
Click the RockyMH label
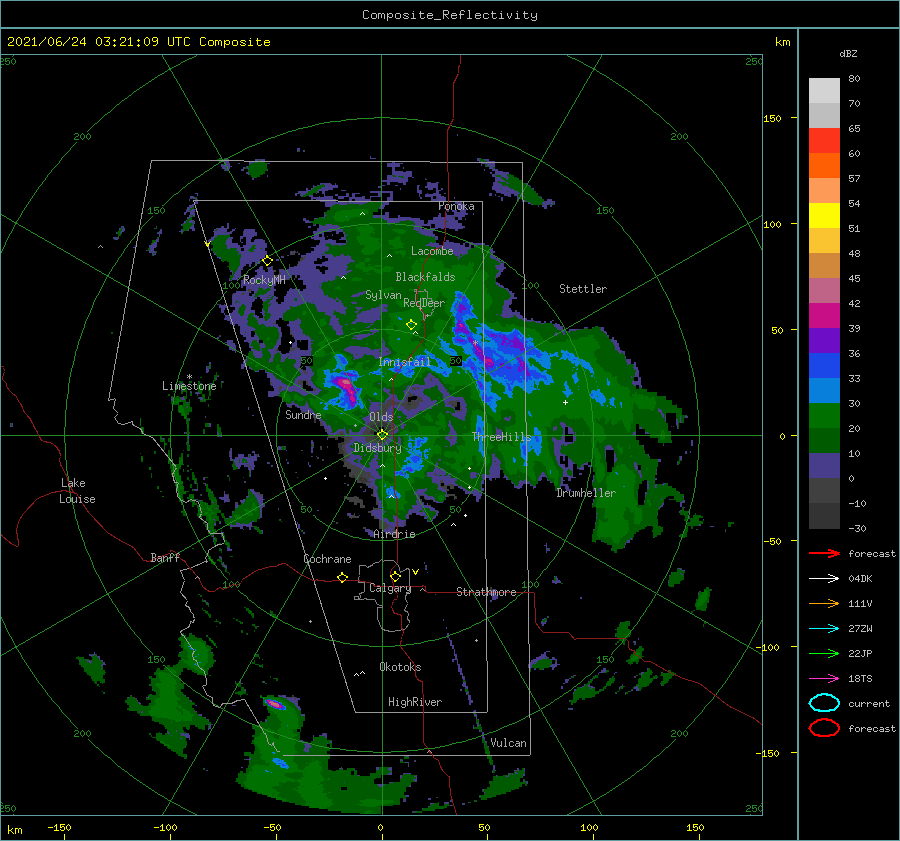click(x=264, y=280)
